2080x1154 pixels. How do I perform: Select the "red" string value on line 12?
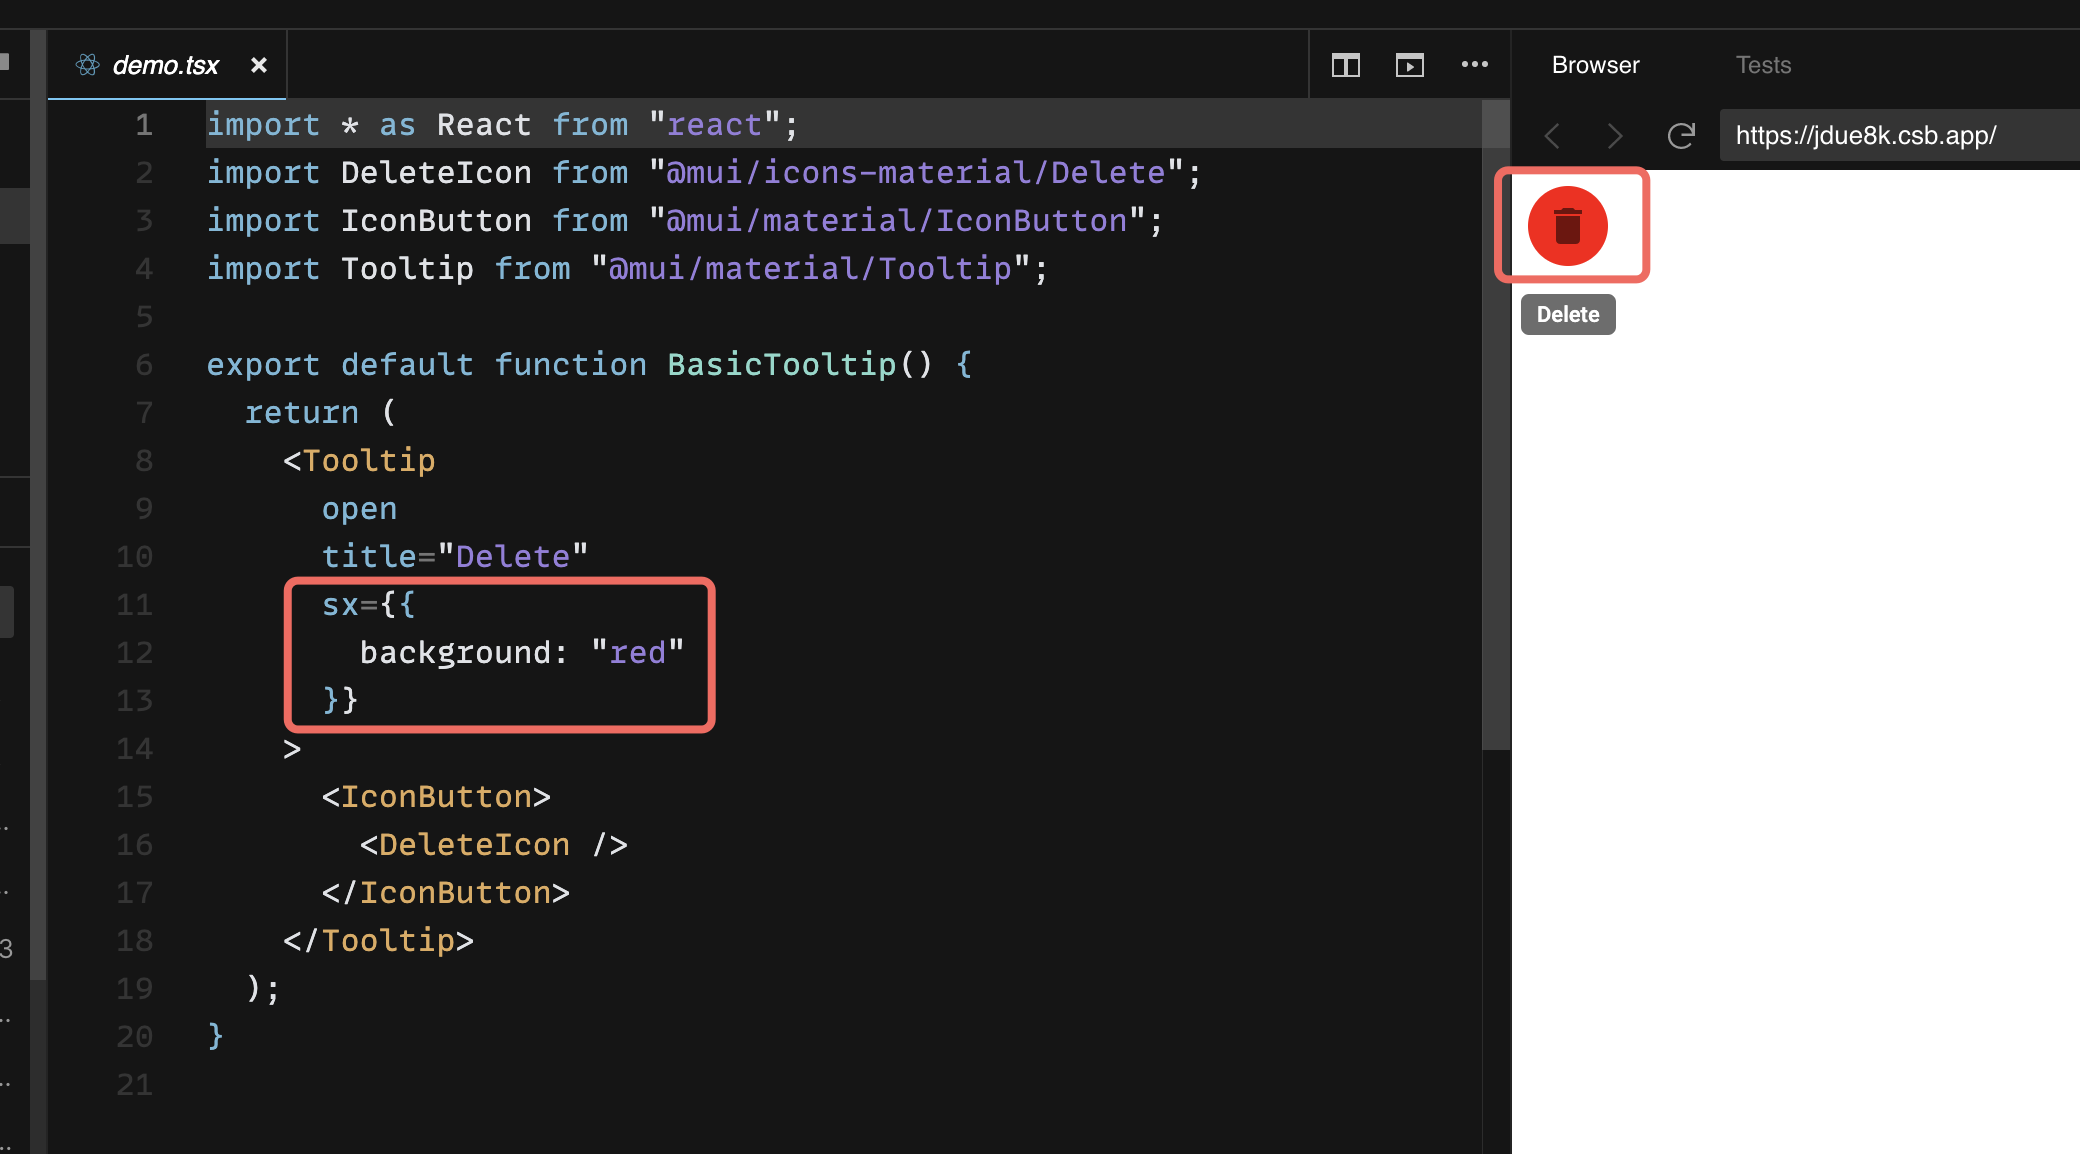640,652
